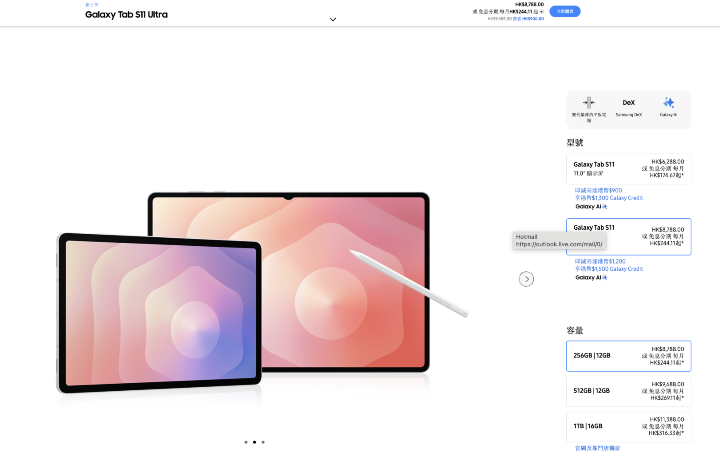Click the Galaxy AI sparkle feature icon
The image size is (720, 460).
pos(668,103)
